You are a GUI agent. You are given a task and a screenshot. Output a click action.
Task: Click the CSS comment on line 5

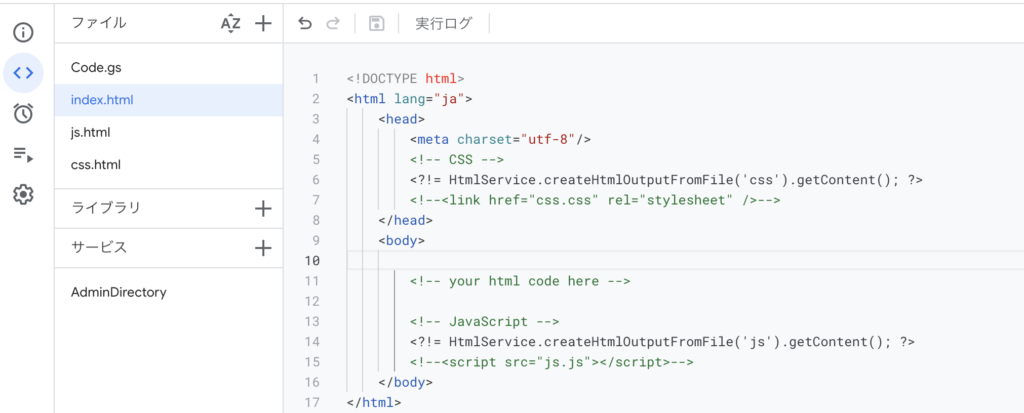(457, 160)
